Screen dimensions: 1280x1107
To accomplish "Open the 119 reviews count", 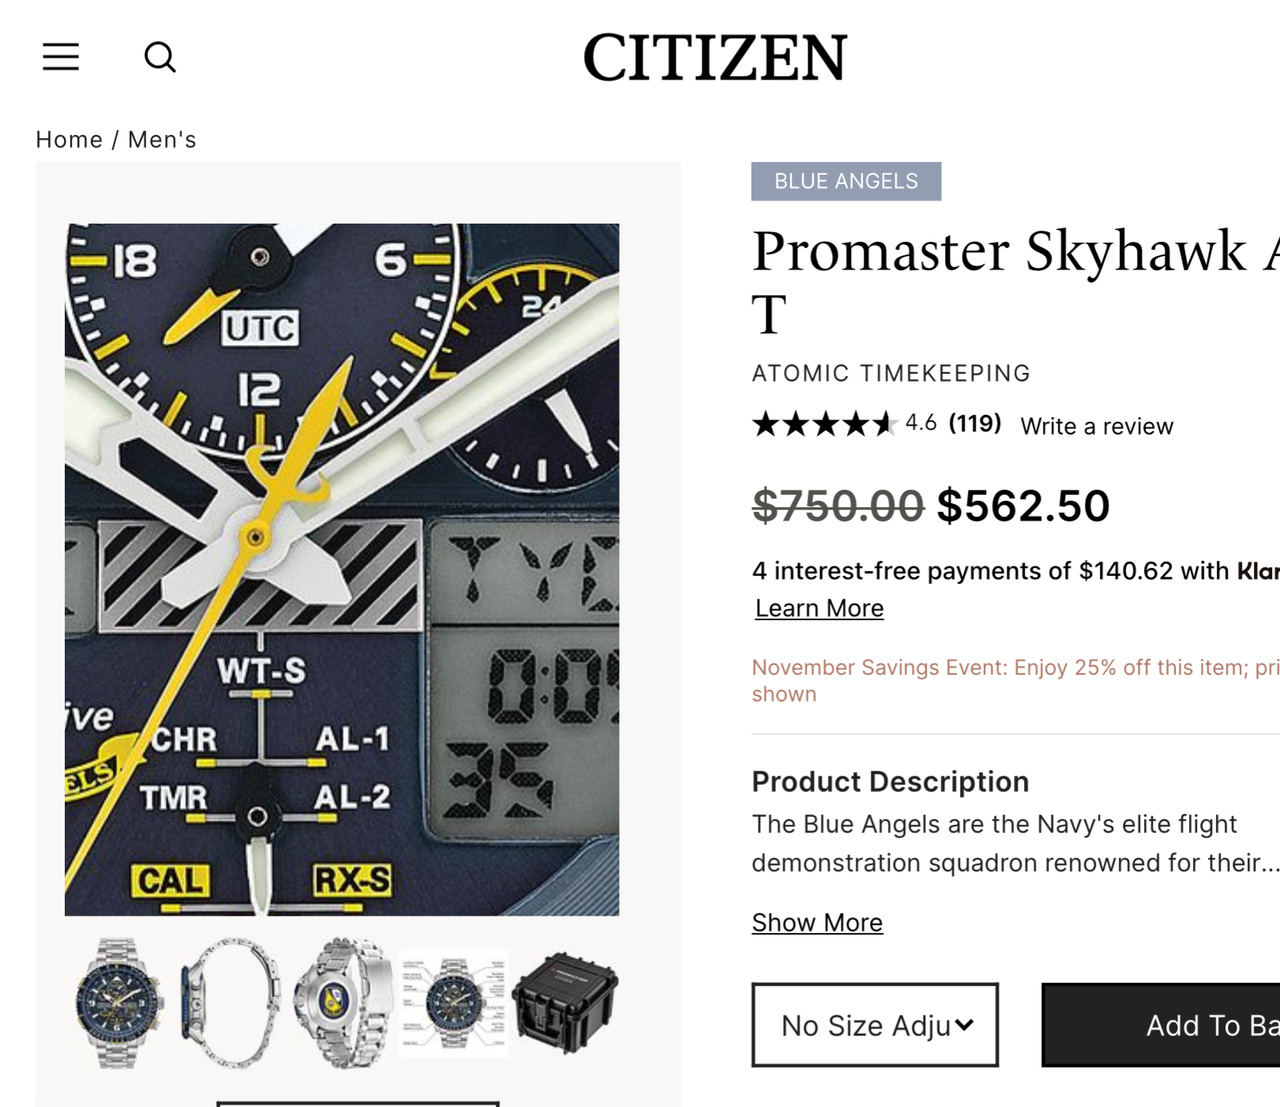I will click(975, 424).
